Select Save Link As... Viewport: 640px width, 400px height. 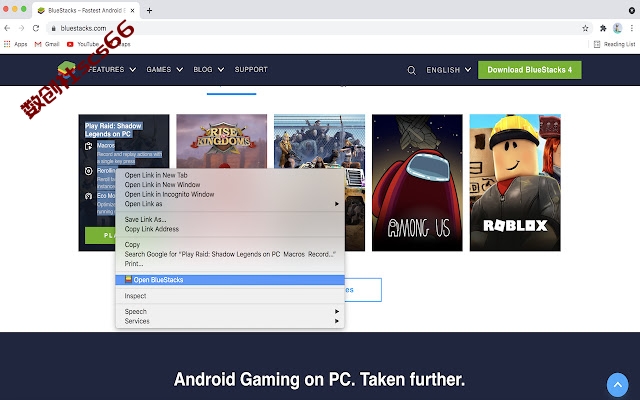pyautogui.click(x=230, y=220)
